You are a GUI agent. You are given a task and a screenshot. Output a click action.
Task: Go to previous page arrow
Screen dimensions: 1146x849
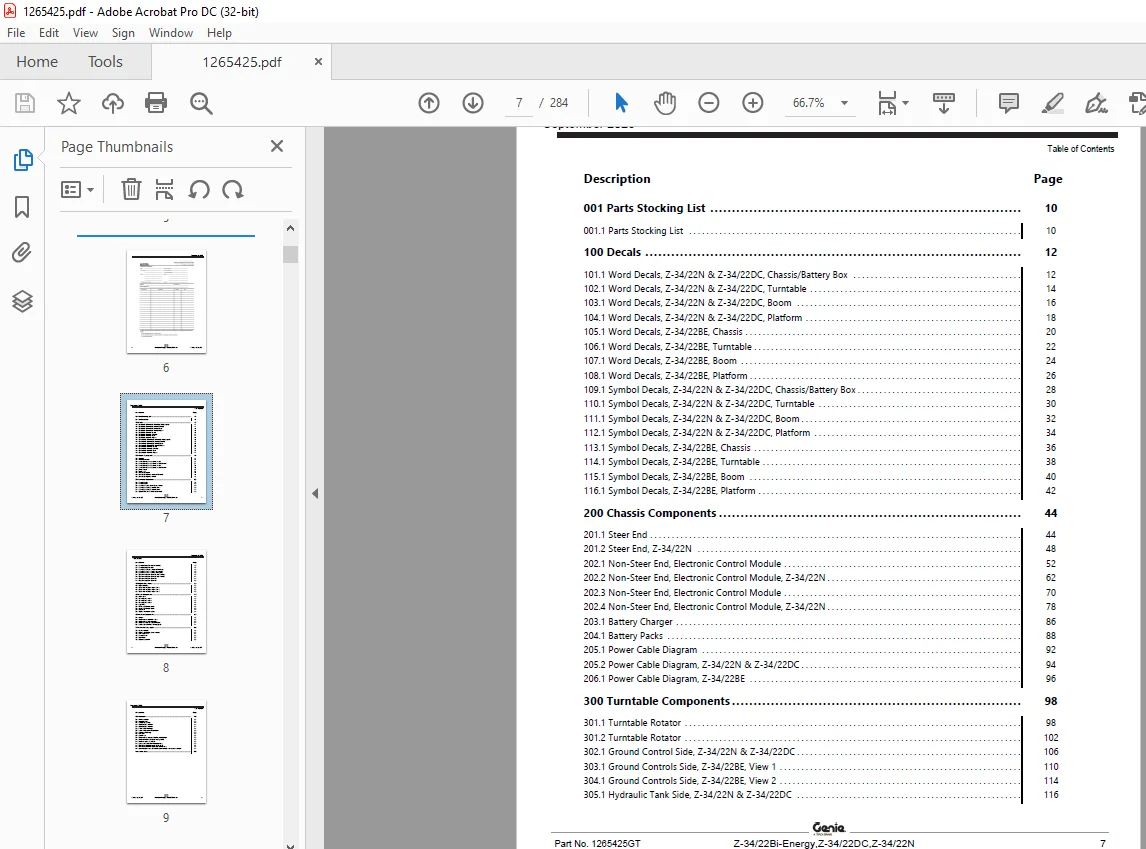point(429,103)
